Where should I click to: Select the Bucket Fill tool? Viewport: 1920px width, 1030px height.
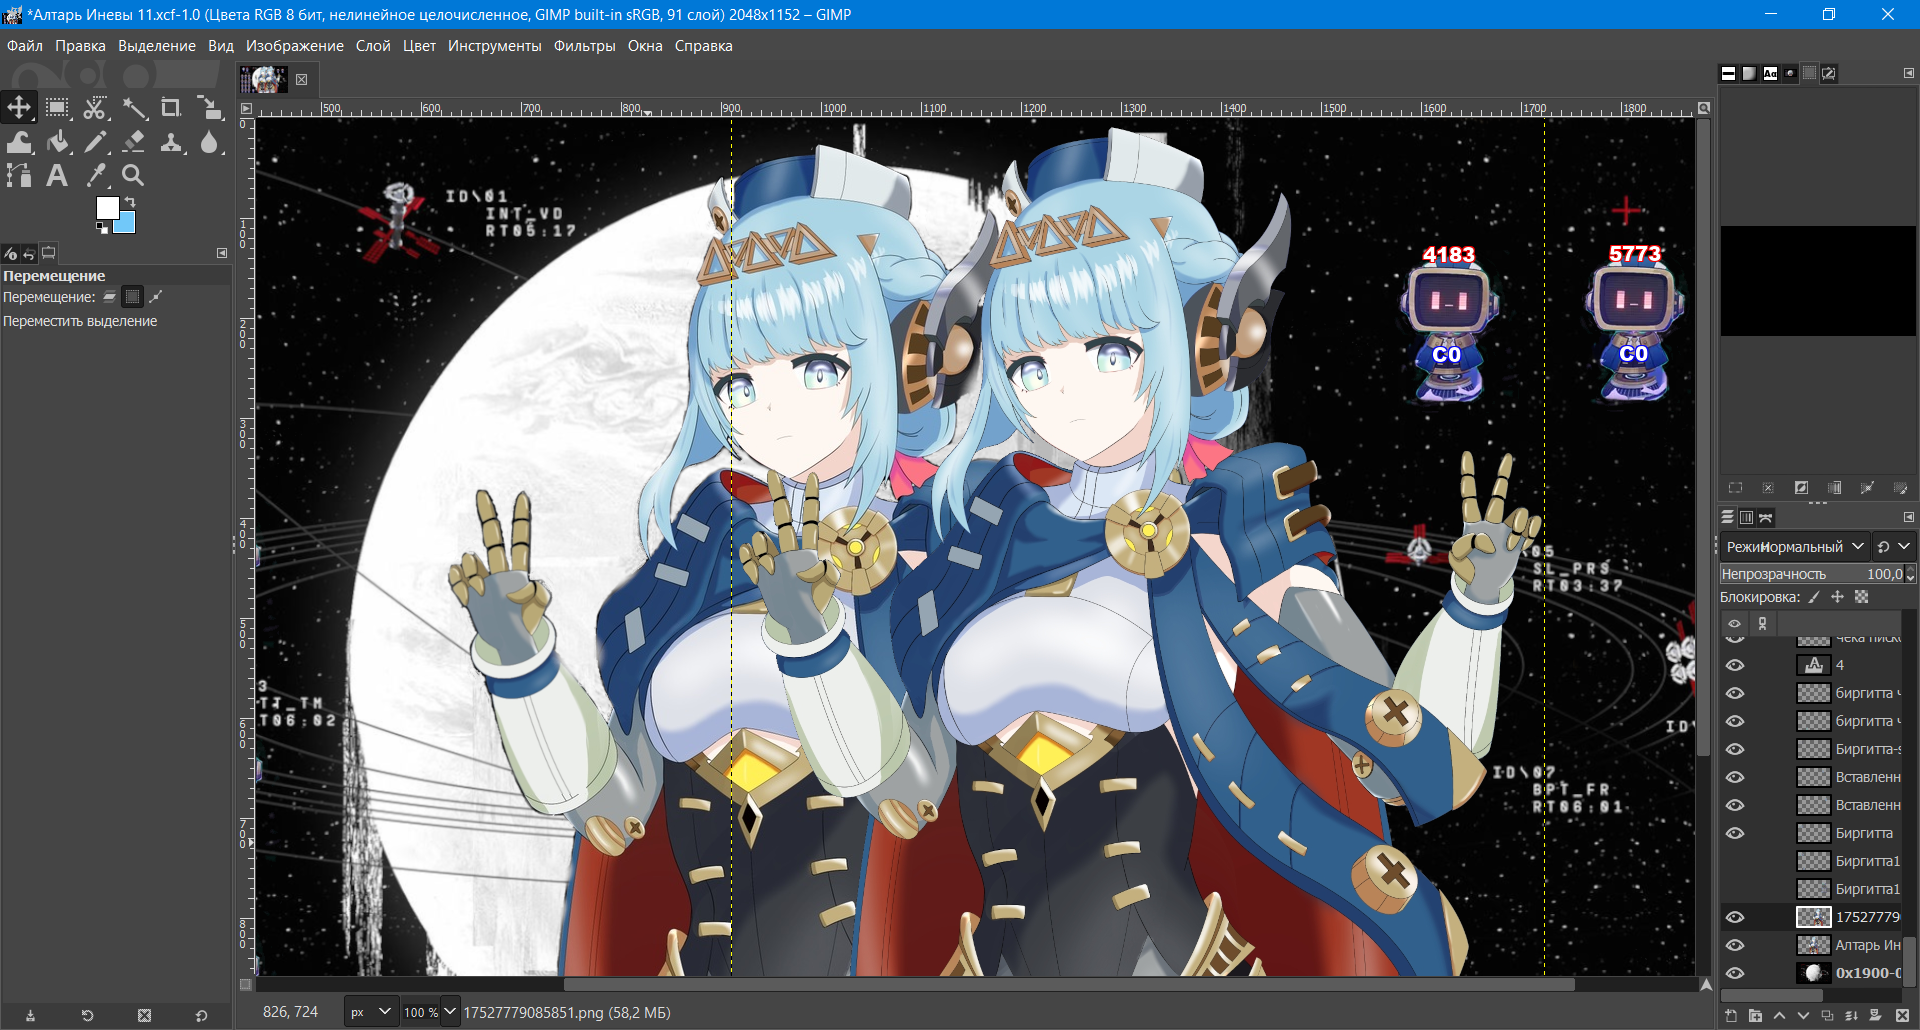coord(57,142)
